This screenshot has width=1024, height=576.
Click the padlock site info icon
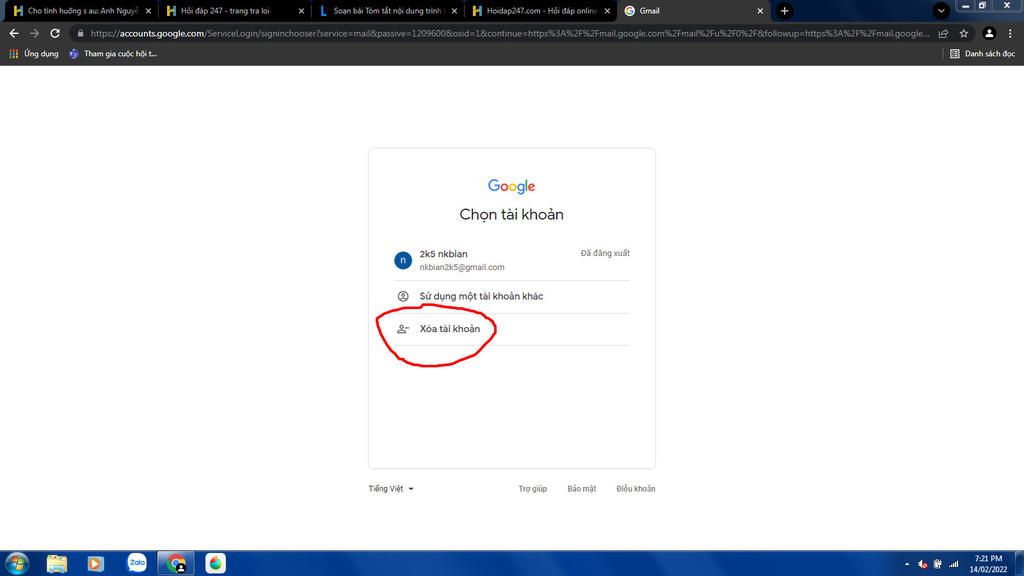tap(80, 33)
